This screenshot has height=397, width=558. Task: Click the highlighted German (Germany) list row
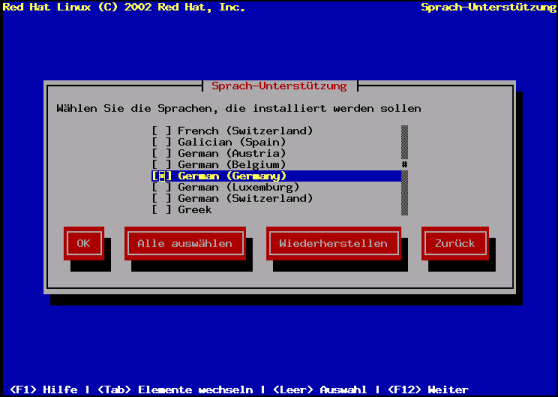click(277, 176)
